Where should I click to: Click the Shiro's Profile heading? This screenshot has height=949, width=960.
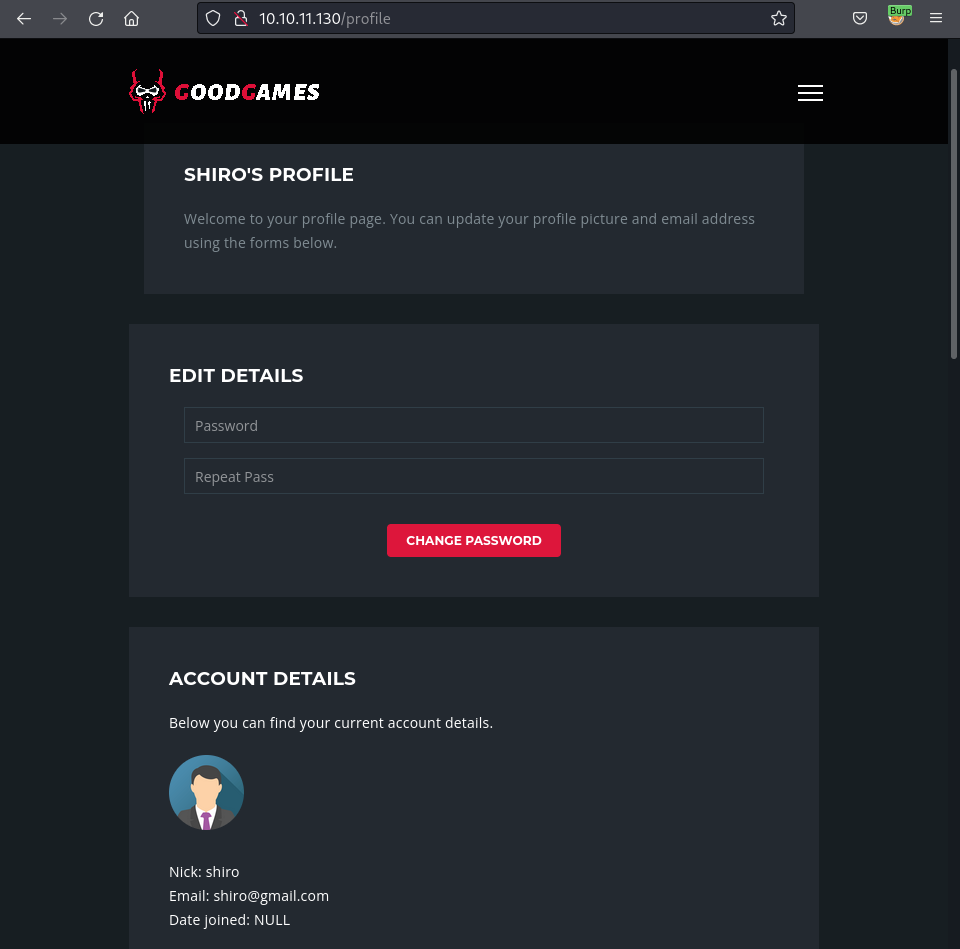pos(268,175)
